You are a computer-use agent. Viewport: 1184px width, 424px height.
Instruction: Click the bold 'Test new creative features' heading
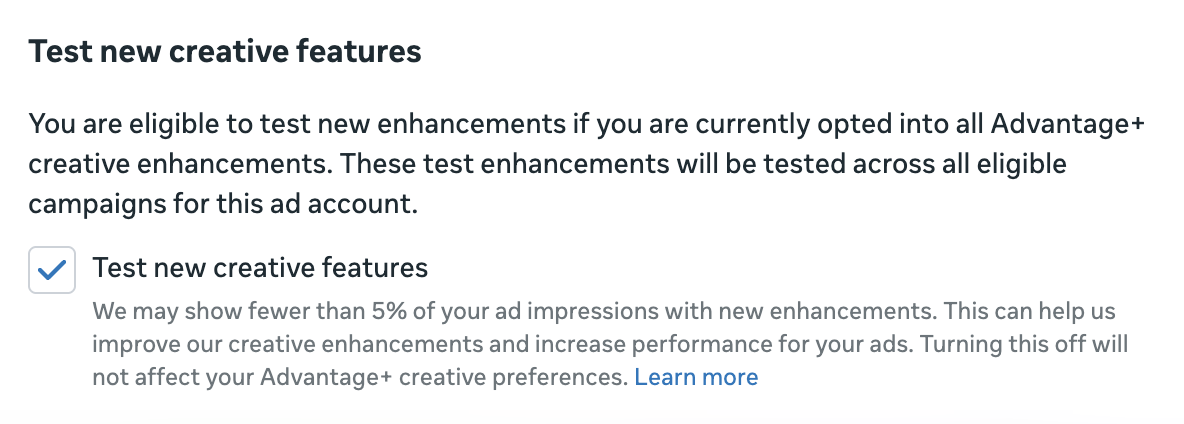pyautogui.click(x=225, y=52)
